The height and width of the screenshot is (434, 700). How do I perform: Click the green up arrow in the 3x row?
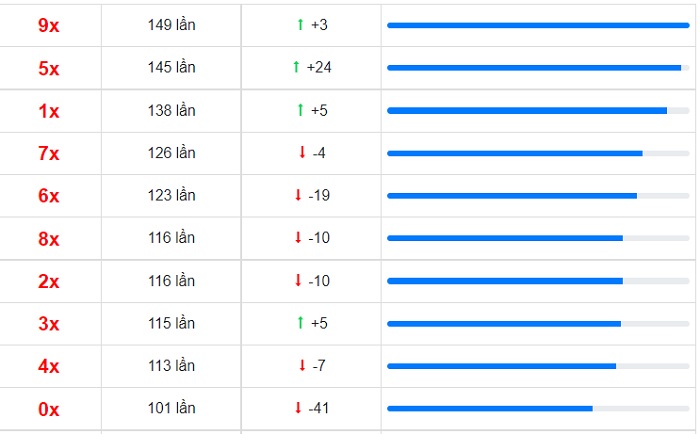click(x=300, y=322)
